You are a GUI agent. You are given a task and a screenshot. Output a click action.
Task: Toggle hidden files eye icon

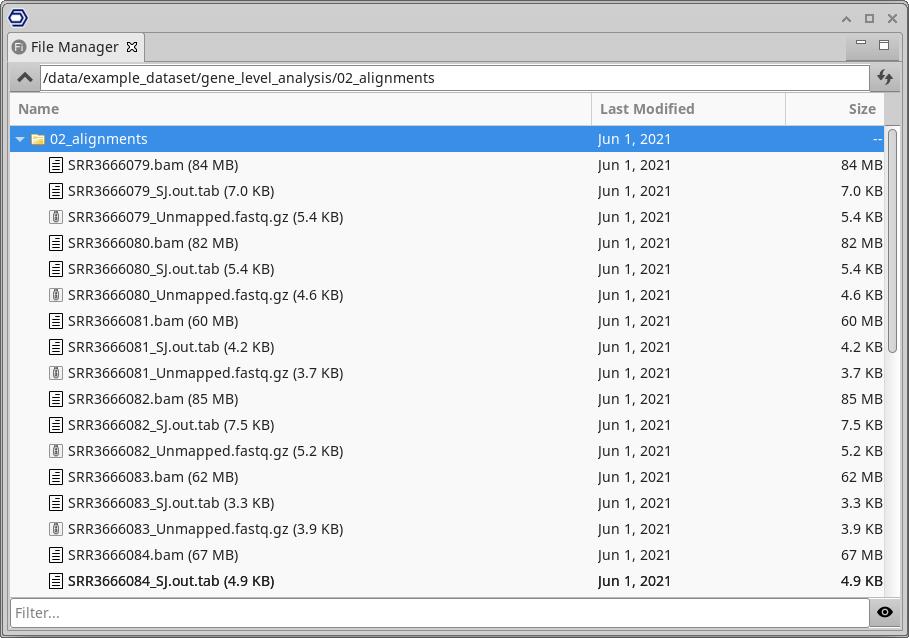pyautogui.click(x=884, y=612)
